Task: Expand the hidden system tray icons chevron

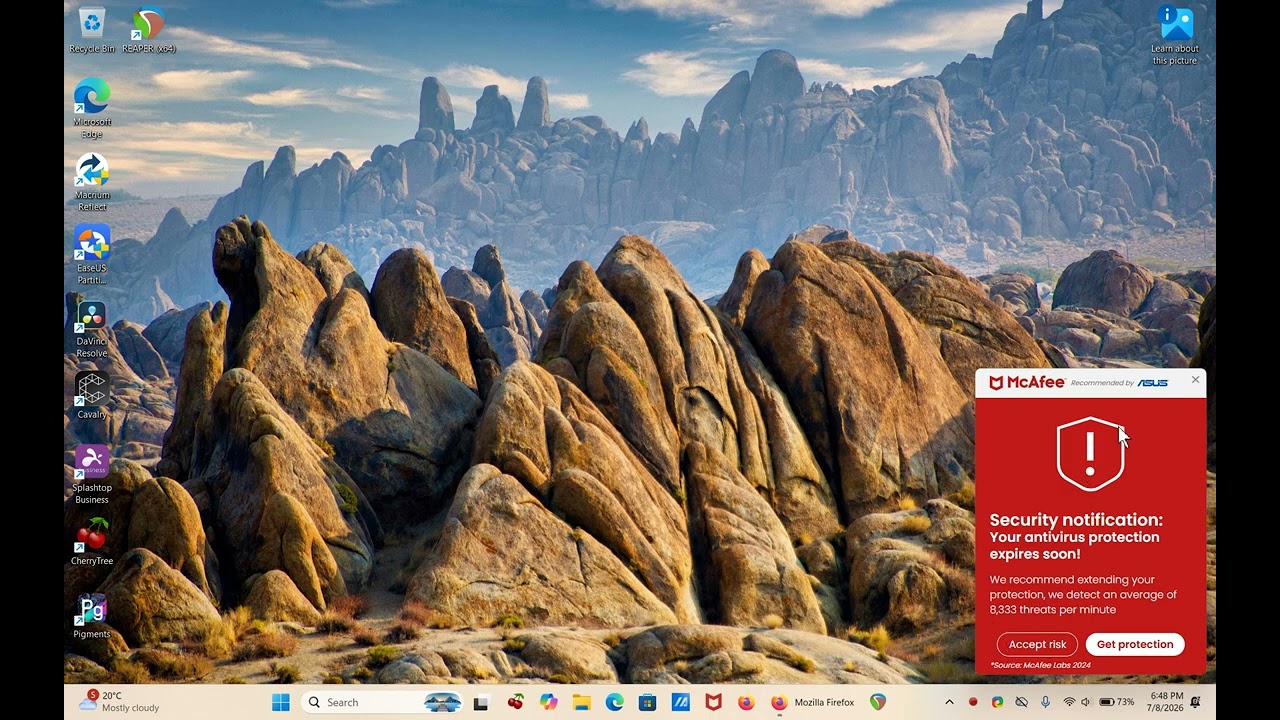Action: (949, 702)
